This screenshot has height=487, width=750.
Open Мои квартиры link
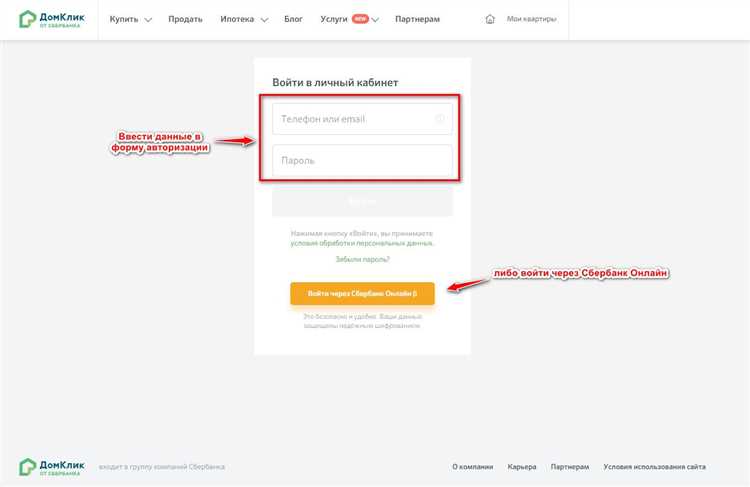531,19
